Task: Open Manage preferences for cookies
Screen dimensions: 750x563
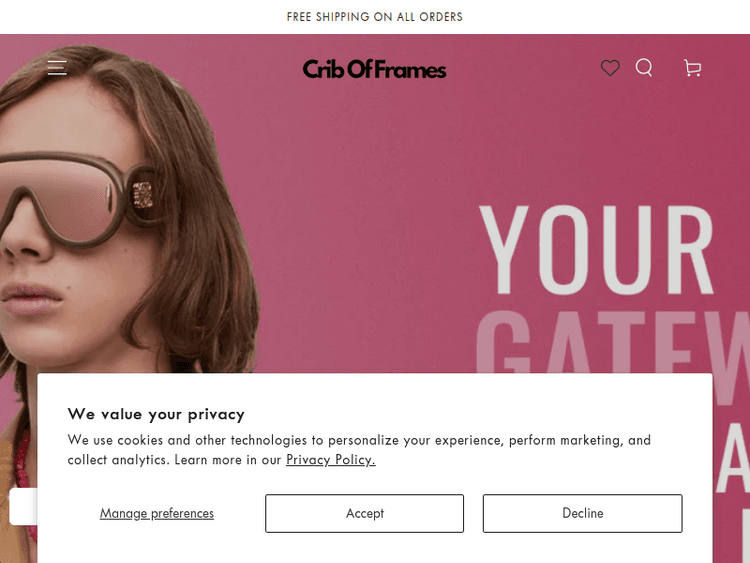Action: coord(157,513)
